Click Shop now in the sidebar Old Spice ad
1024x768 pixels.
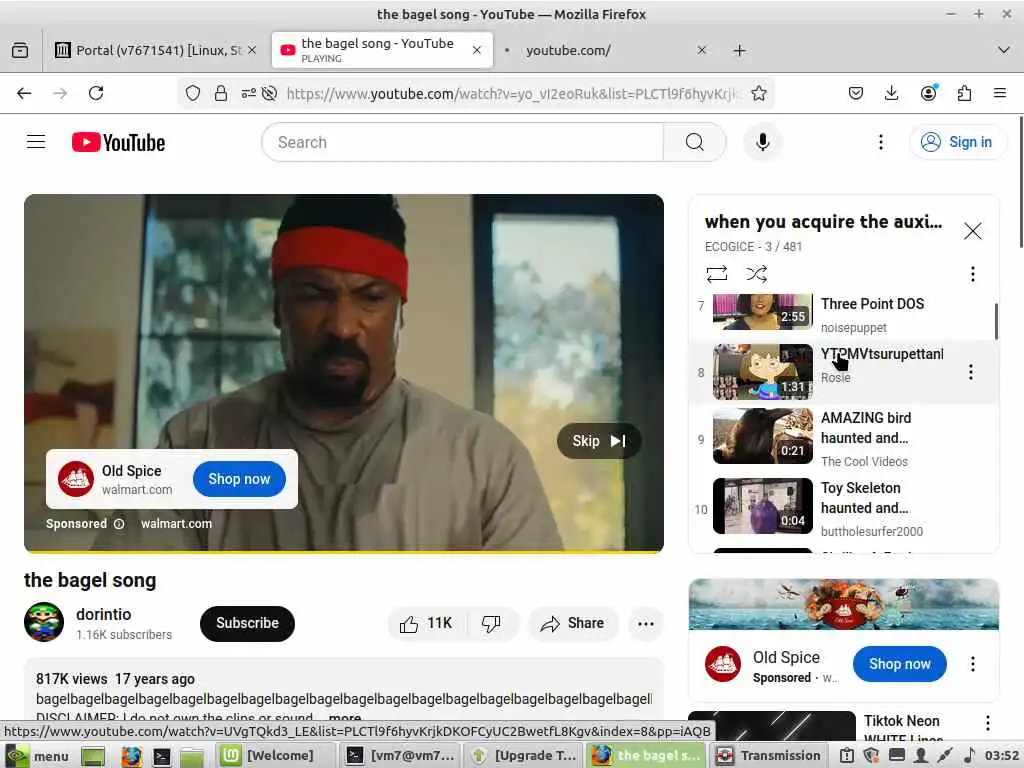click(899, 664)
